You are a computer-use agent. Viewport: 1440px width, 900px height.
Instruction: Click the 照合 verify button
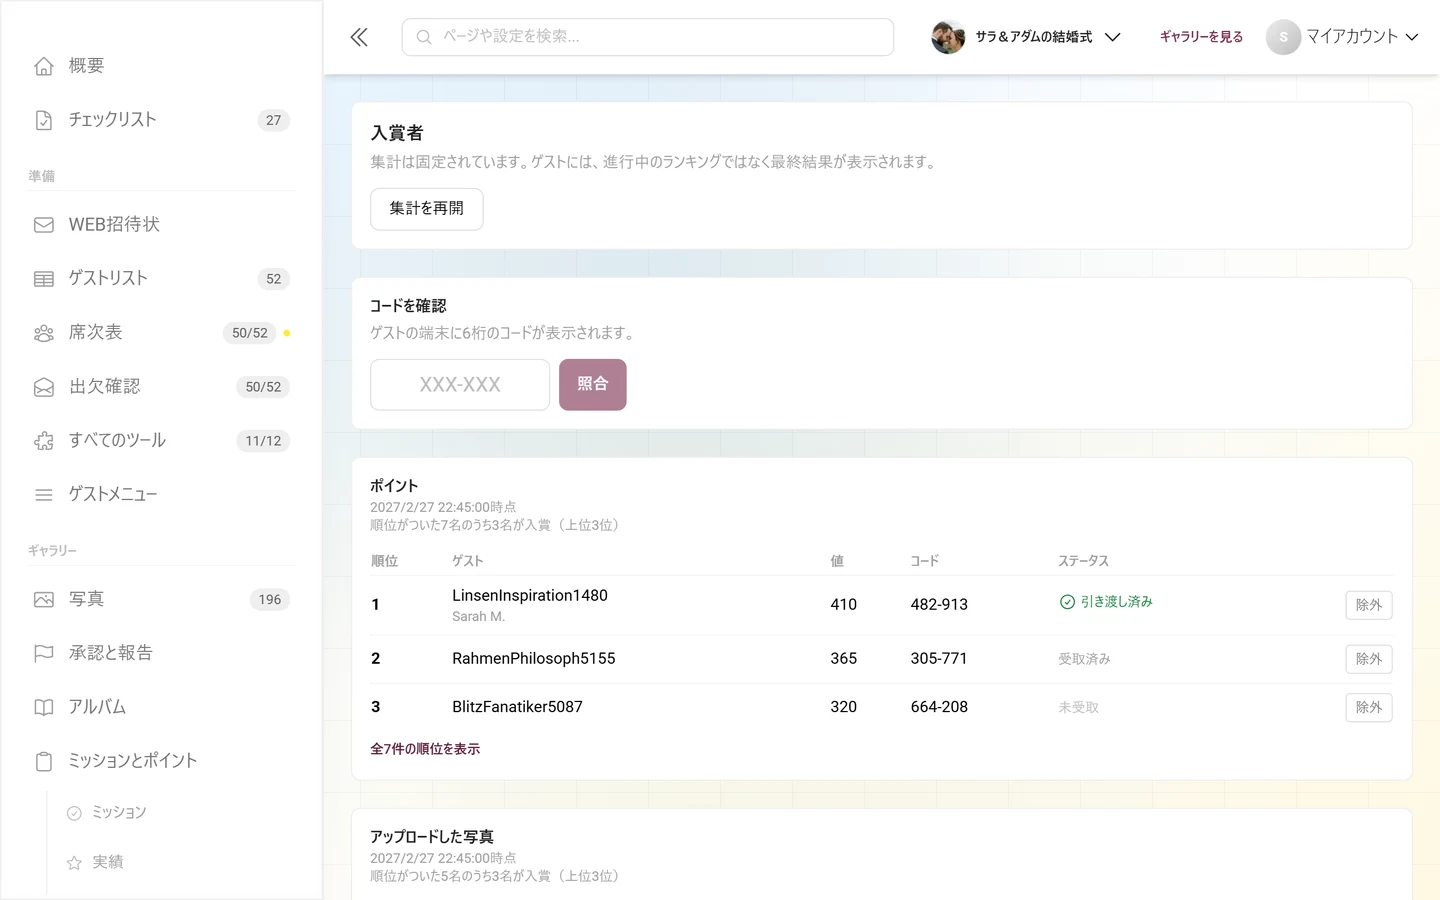[x=593, y=385]
